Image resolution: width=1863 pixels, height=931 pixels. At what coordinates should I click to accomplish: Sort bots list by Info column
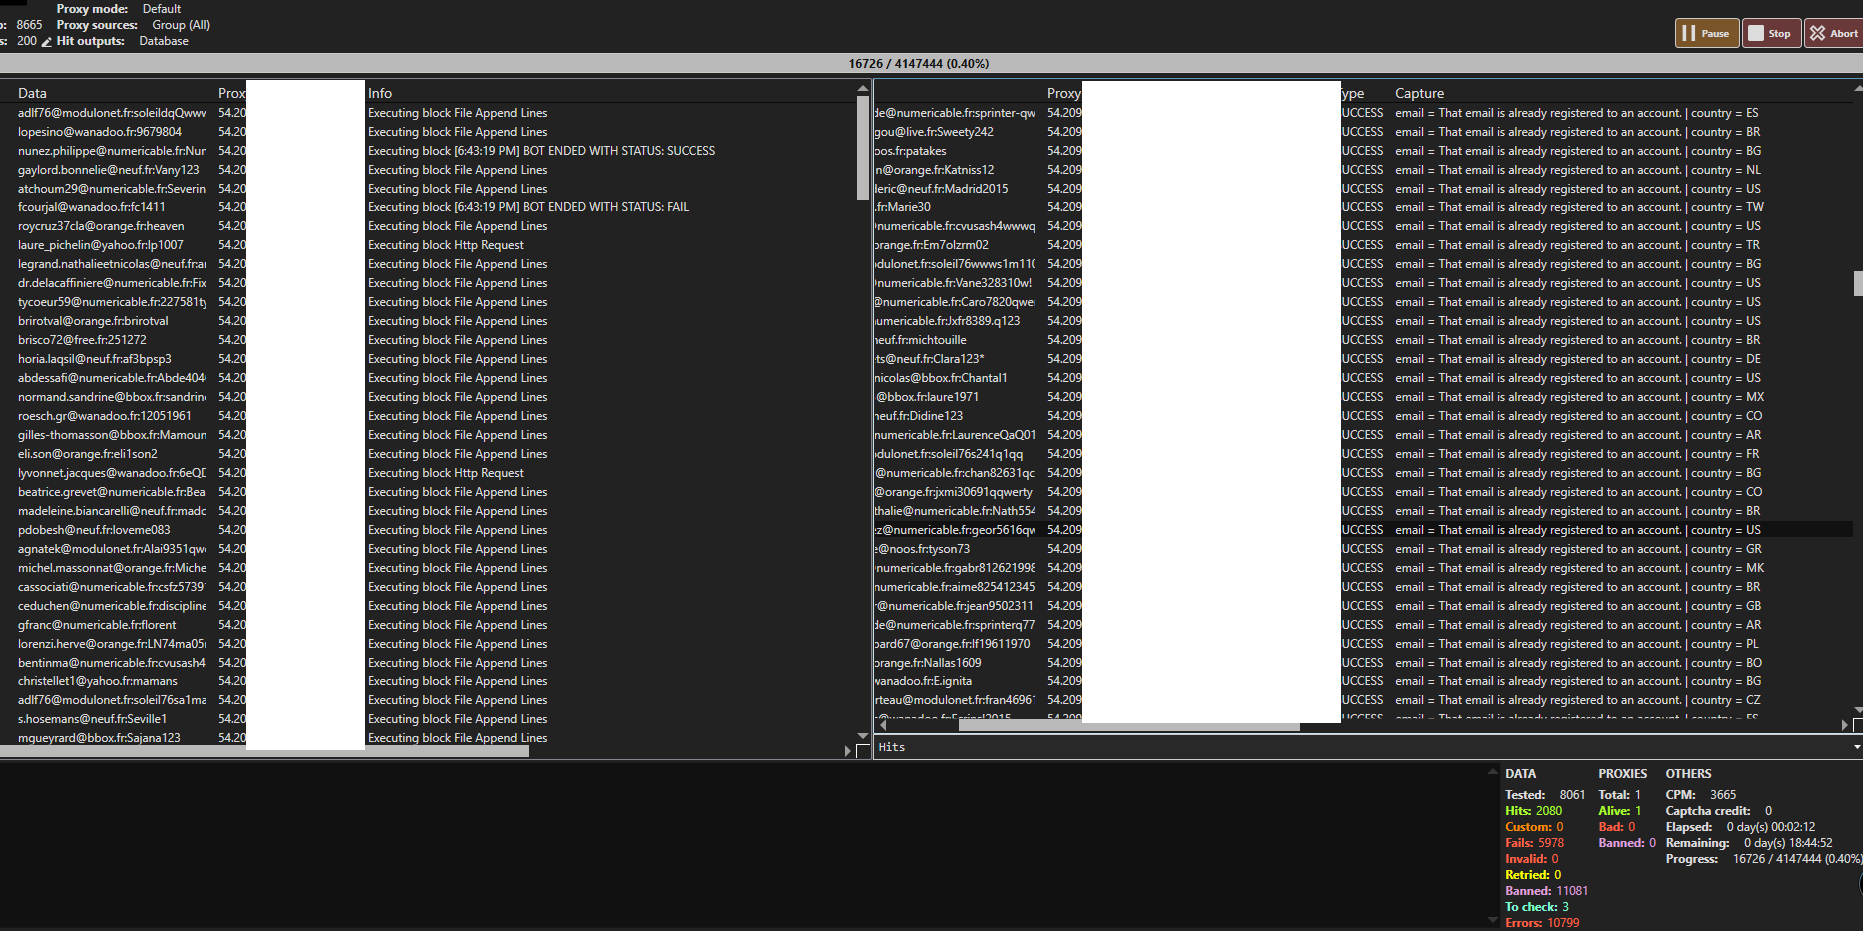click(x=380, y=93)
